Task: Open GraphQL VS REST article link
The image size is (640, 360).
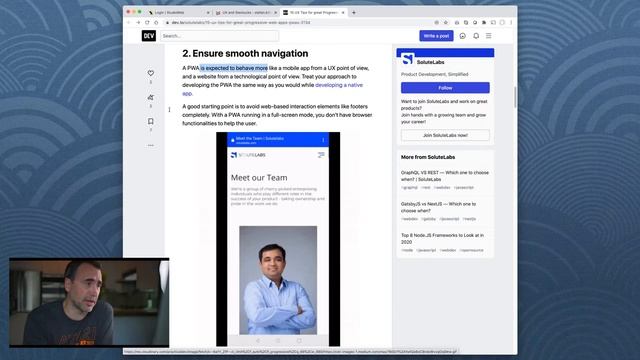Action: (444, 176)
